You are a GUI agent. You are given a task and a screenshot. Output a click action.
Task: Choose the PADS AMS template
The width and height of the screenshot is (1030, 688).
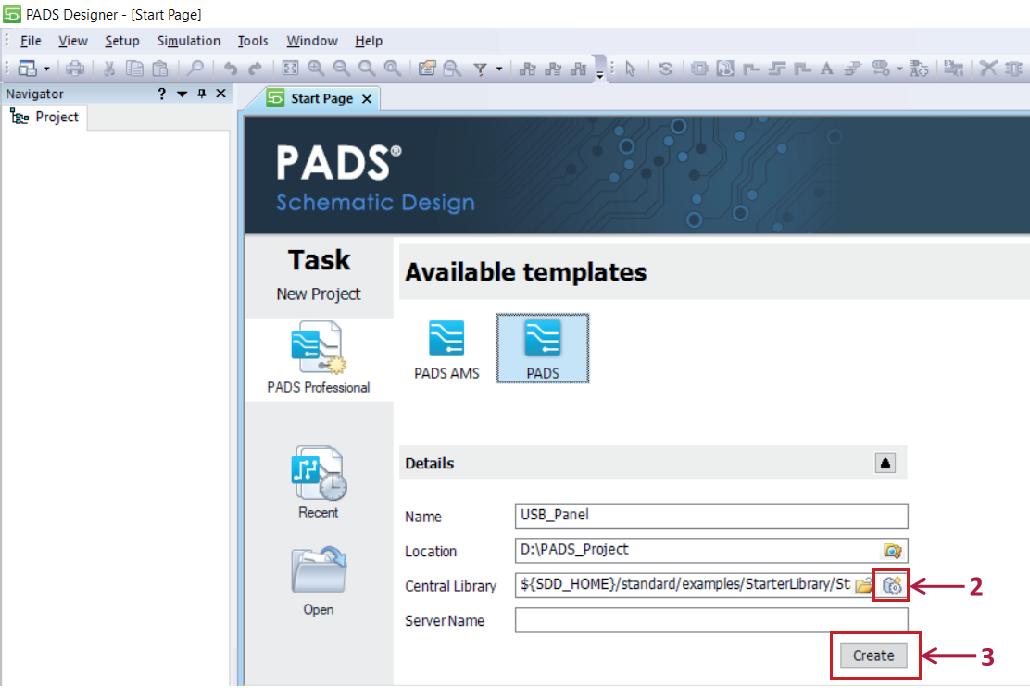point(447,350)
